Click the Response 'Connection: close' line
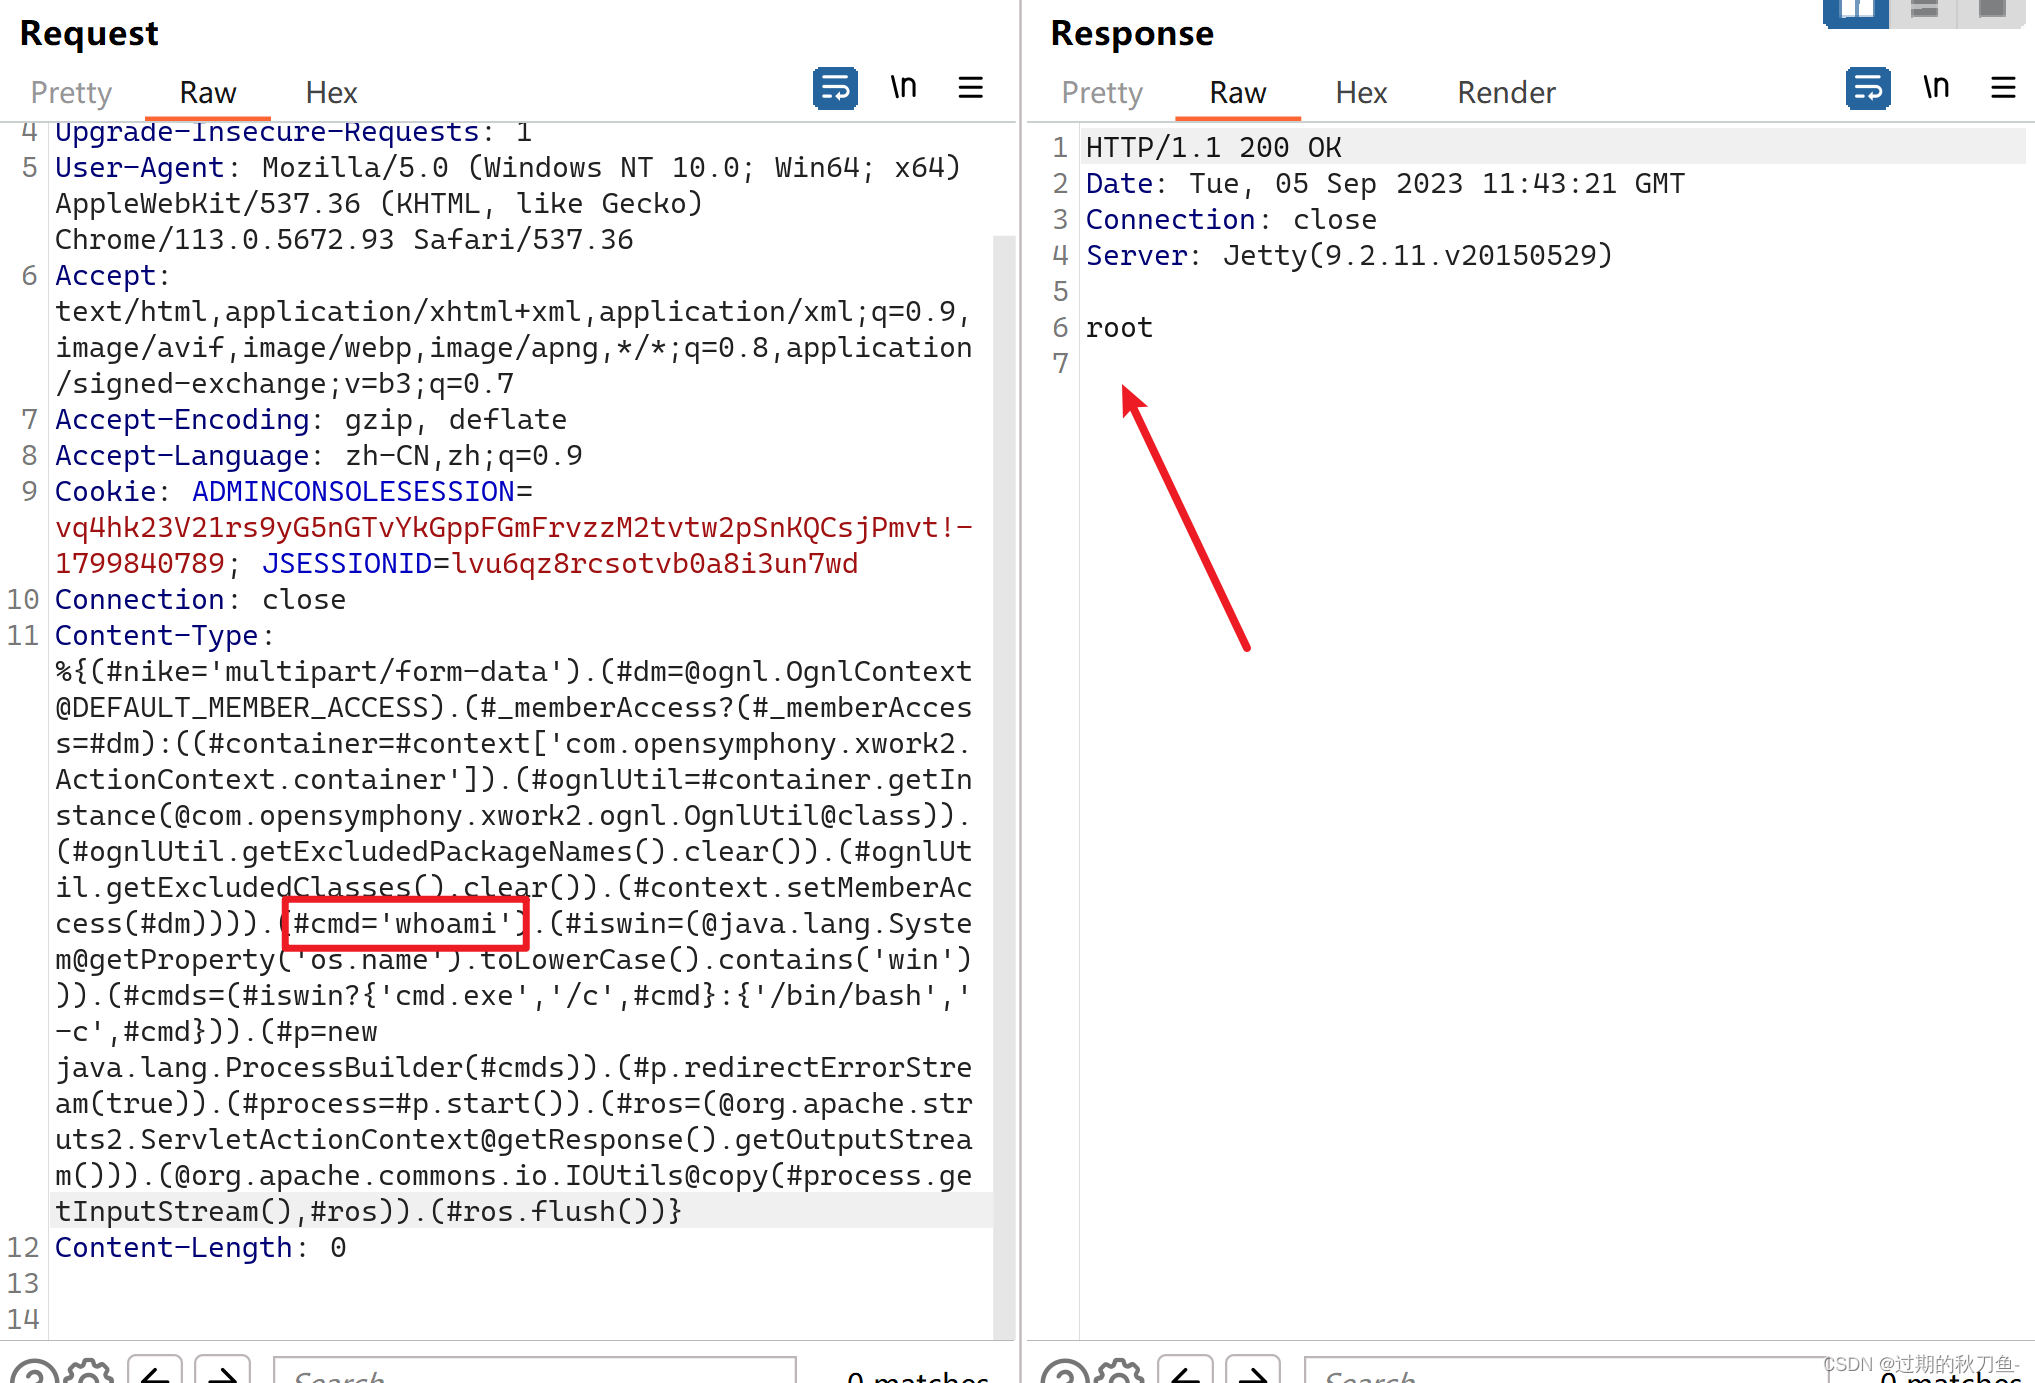The height and width of the screenshot is (1383, 2035). coord(1231,220)
